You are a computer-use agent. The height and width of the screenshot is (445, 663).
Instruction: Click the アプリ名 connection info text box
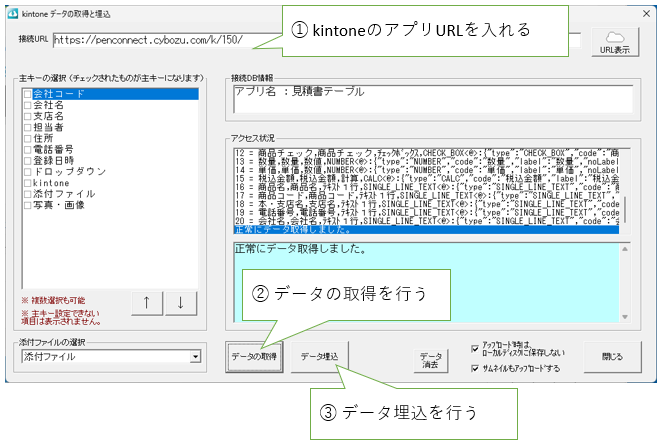(x=433, y=99)
